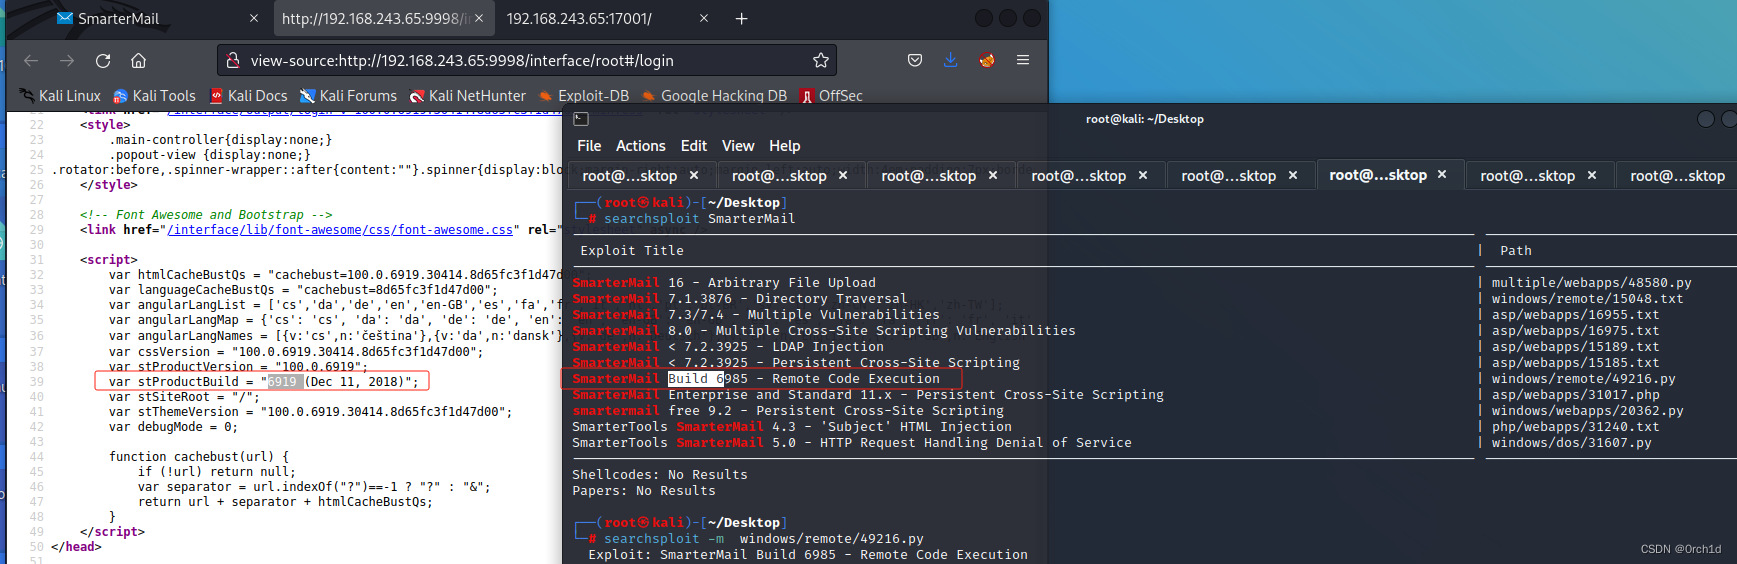This screenshot has height=564, width=1737.
Task: Click 'SmarterTools SmarterMail 4.3' HTML Injection row
Action: [x=792, y=427]
